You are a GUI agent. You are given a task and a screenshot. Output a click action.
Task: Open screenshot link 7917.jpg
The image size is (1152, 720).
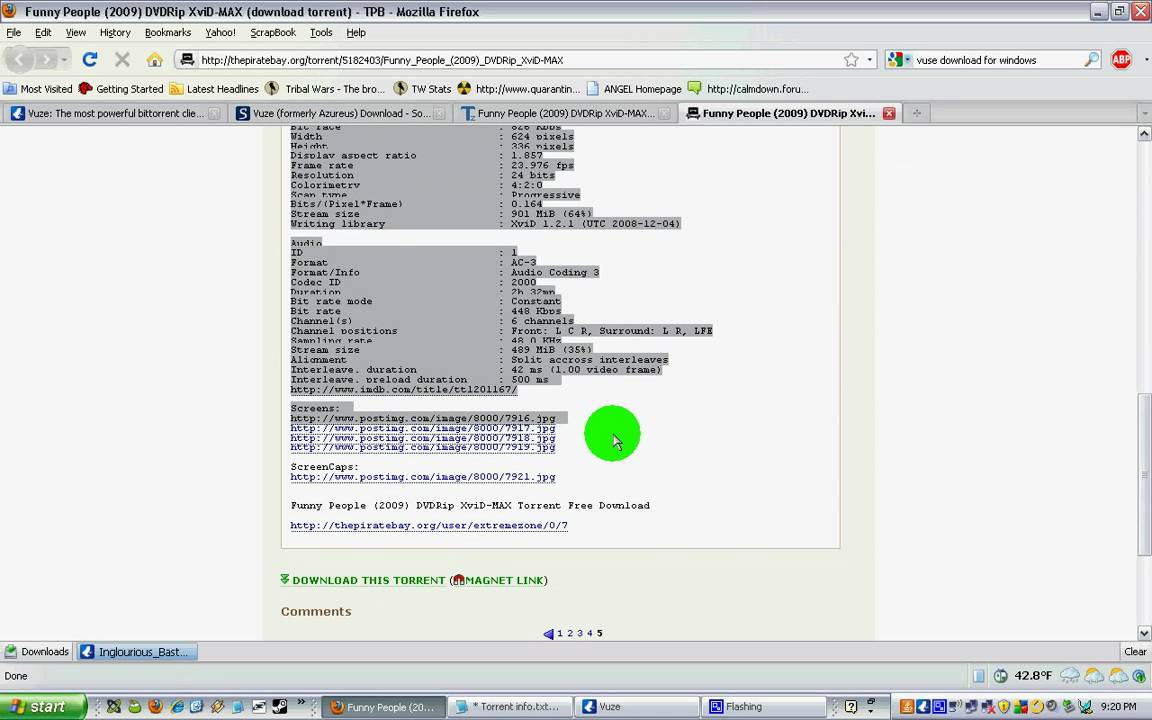tap(423, 428)
